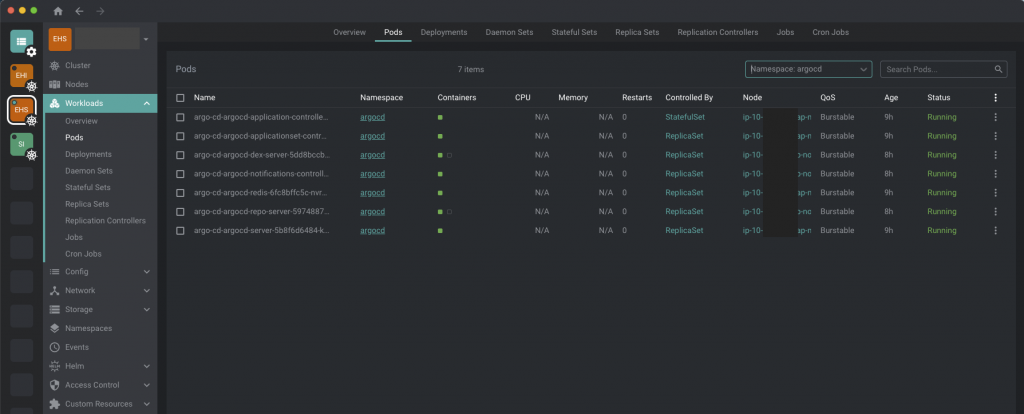Click container status square of dex-server pod

440,155
